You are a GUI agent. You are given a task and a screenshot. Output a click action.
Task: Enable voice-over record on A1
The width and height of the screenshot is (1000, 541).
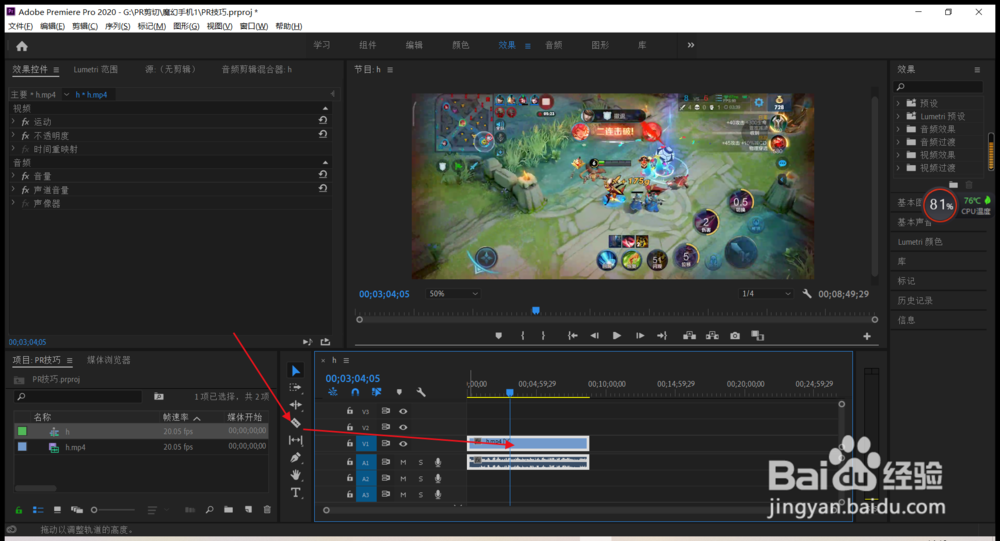[x=438, y=462]
